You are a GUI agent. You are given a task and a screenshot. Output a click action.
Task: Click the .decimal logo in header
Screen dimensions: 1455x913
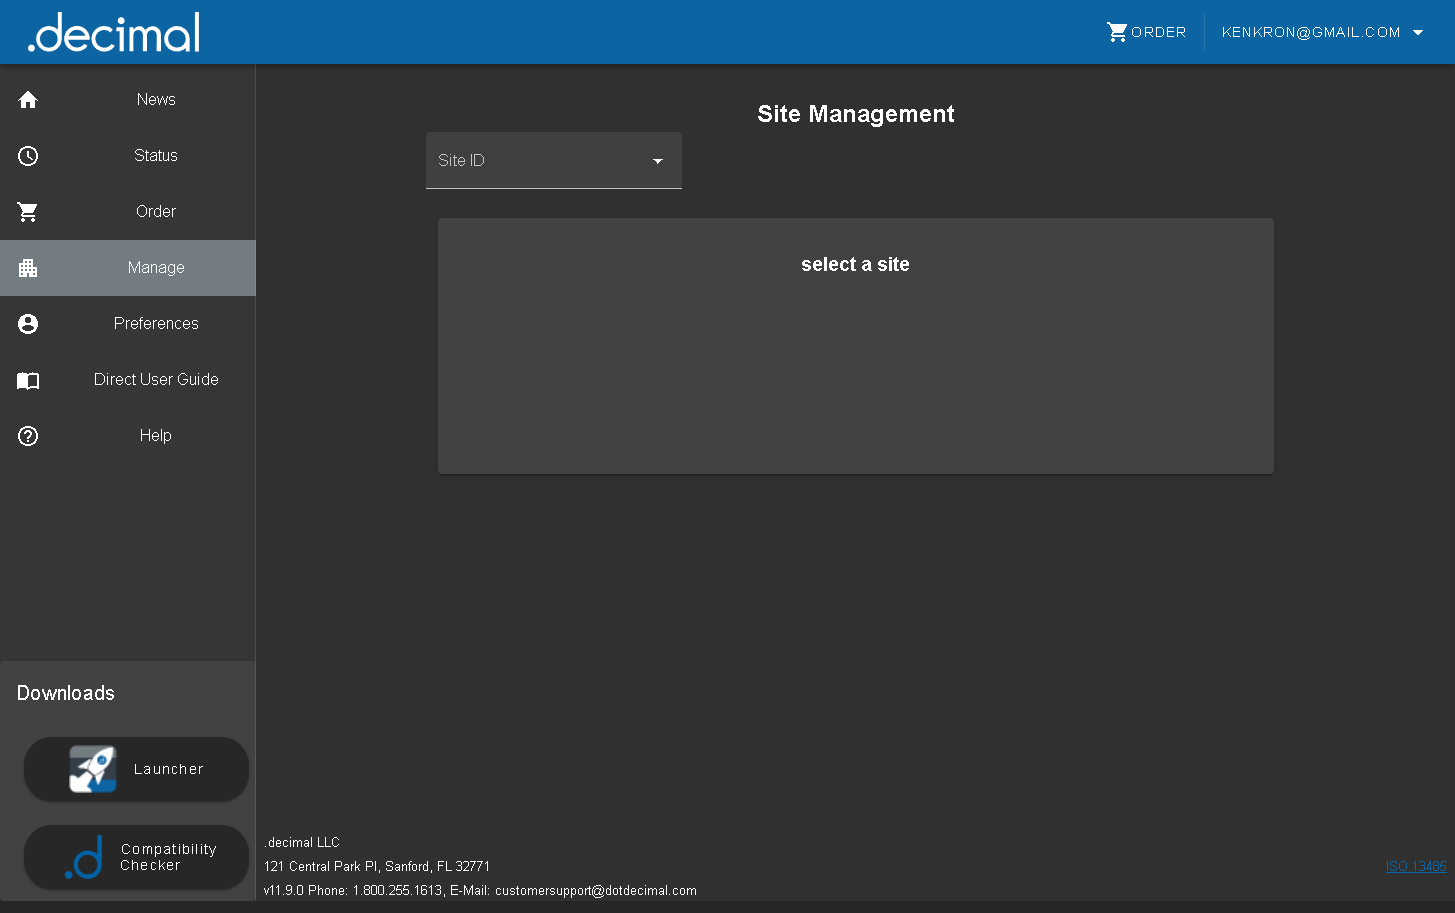114,33
